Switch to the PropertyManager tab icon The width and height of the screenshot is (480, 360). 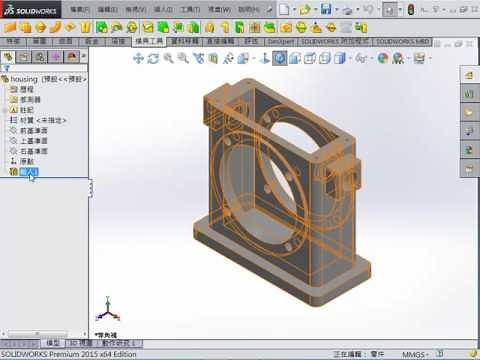pos(24,57)
